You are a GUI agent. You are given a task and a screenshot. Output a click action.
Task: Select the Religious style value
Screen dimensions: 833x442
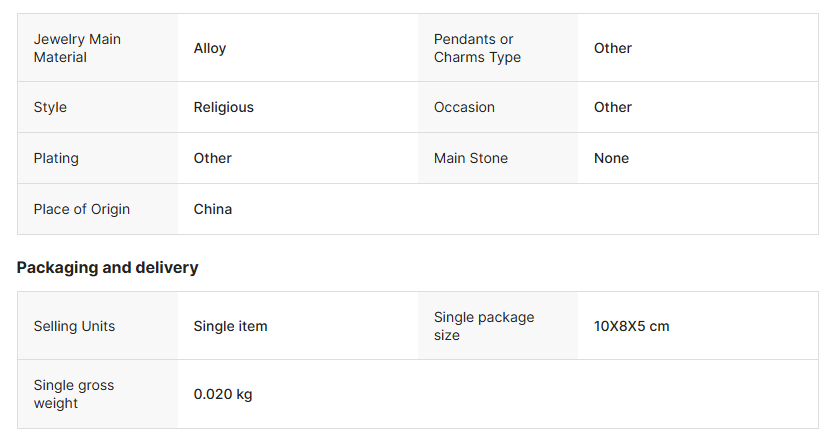pyautogui.click(x=224, y=107)
